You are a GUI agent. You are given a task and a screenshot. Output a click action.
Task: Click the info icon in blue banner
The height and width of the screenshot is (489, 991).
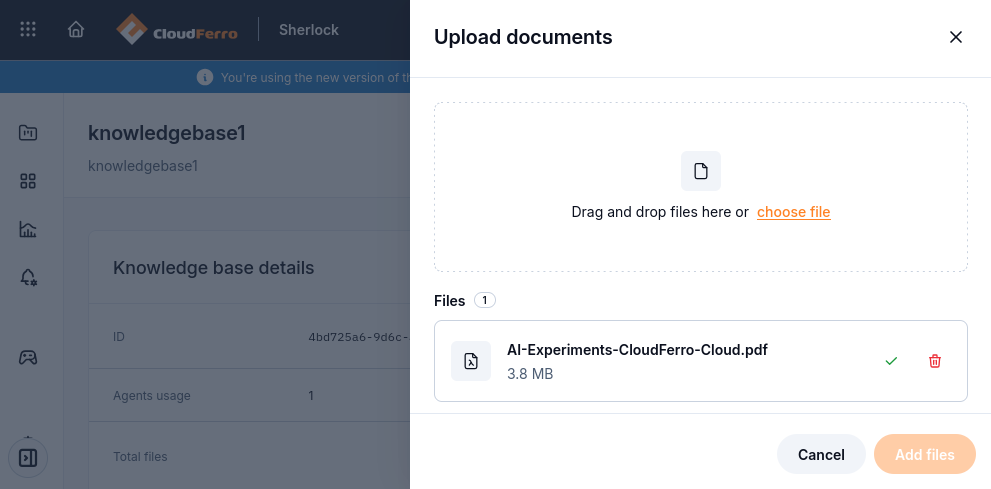204,77
